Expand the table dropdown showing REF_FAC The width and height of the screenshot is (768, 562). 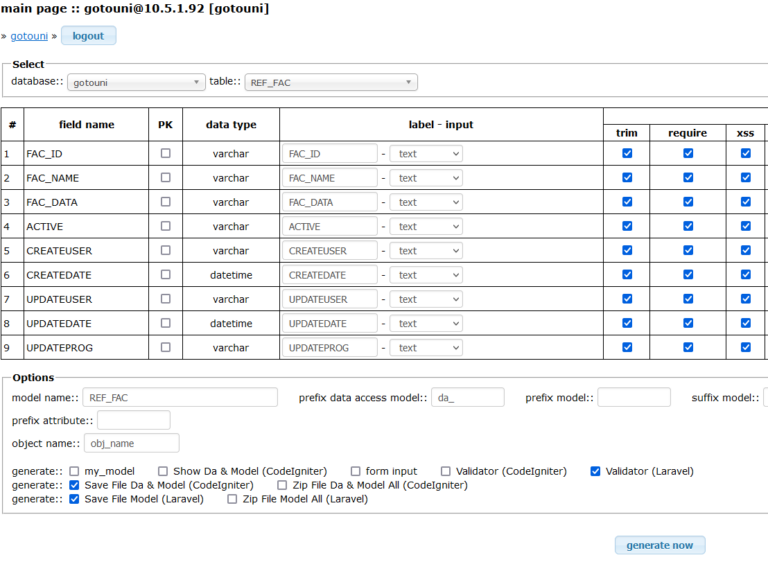[x=330, y=83]
